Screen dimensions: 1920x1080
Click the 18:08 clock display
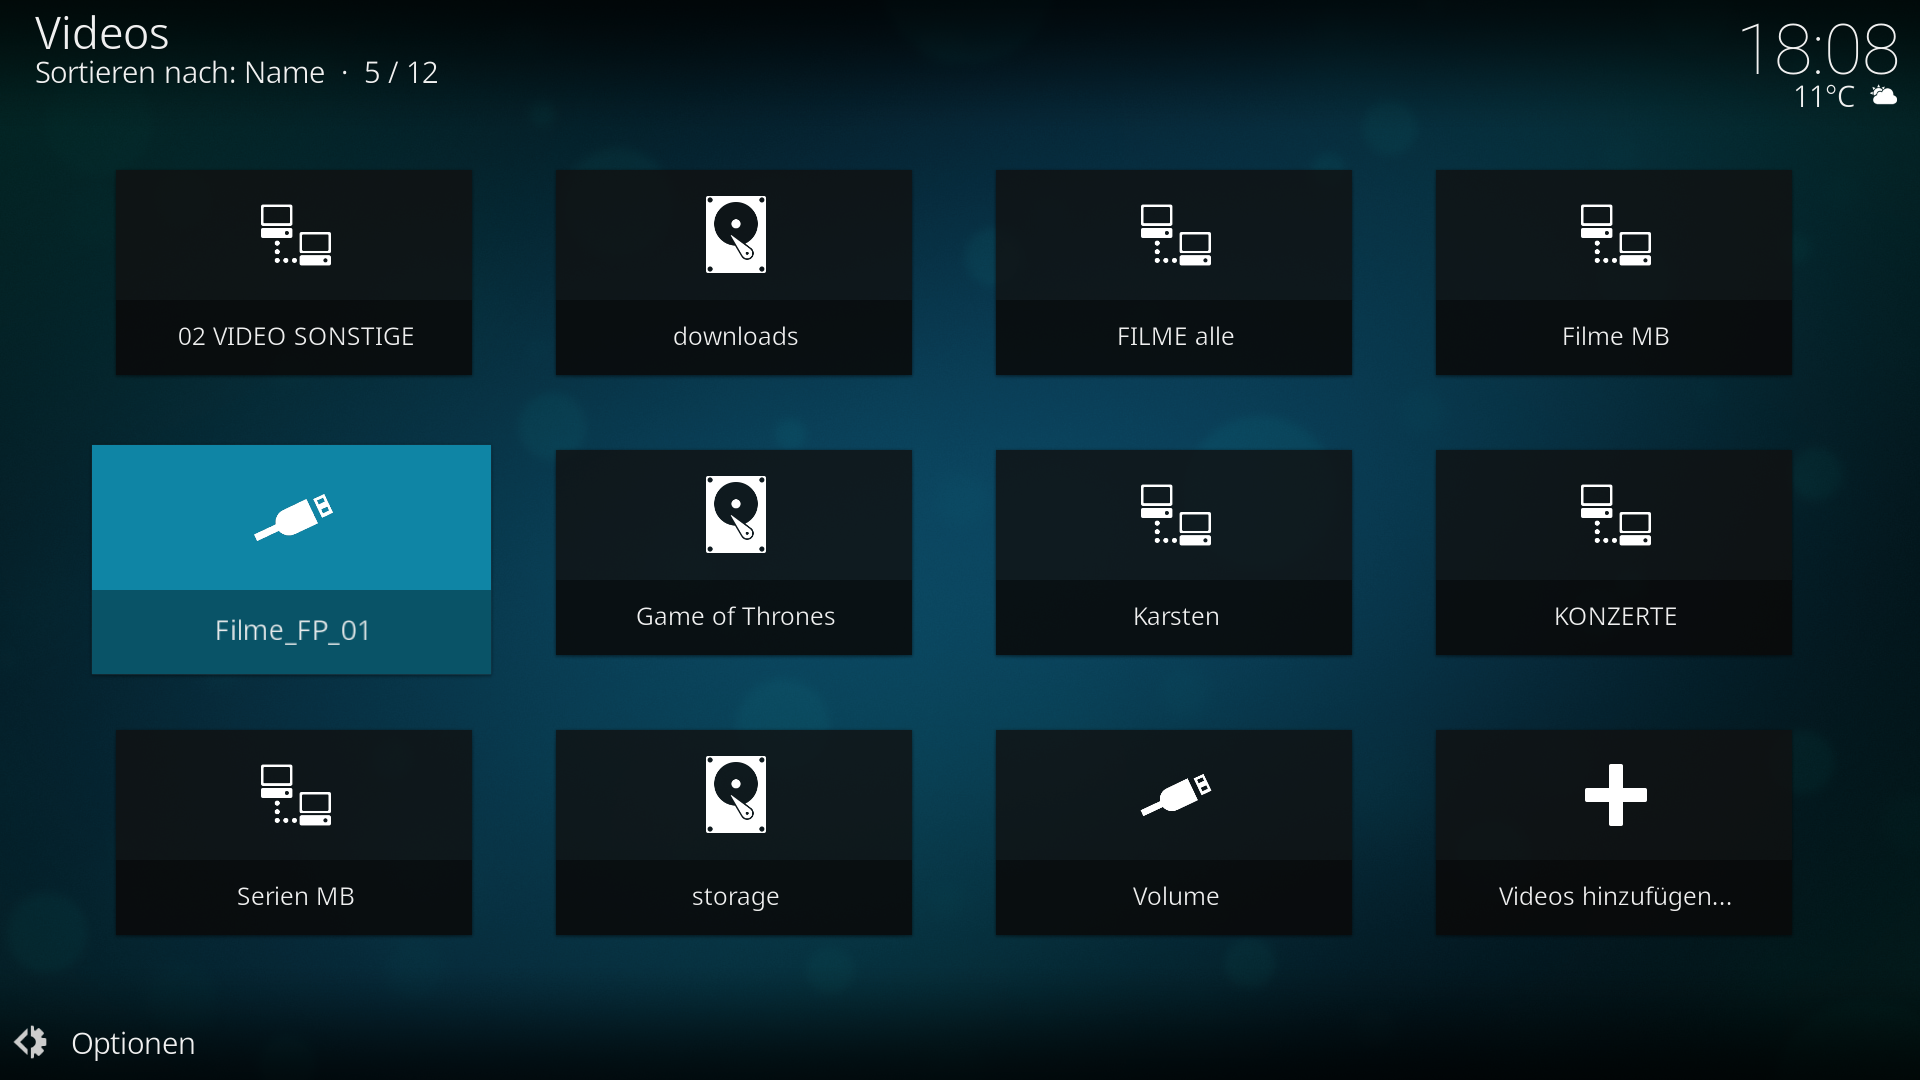[1818, 50]
